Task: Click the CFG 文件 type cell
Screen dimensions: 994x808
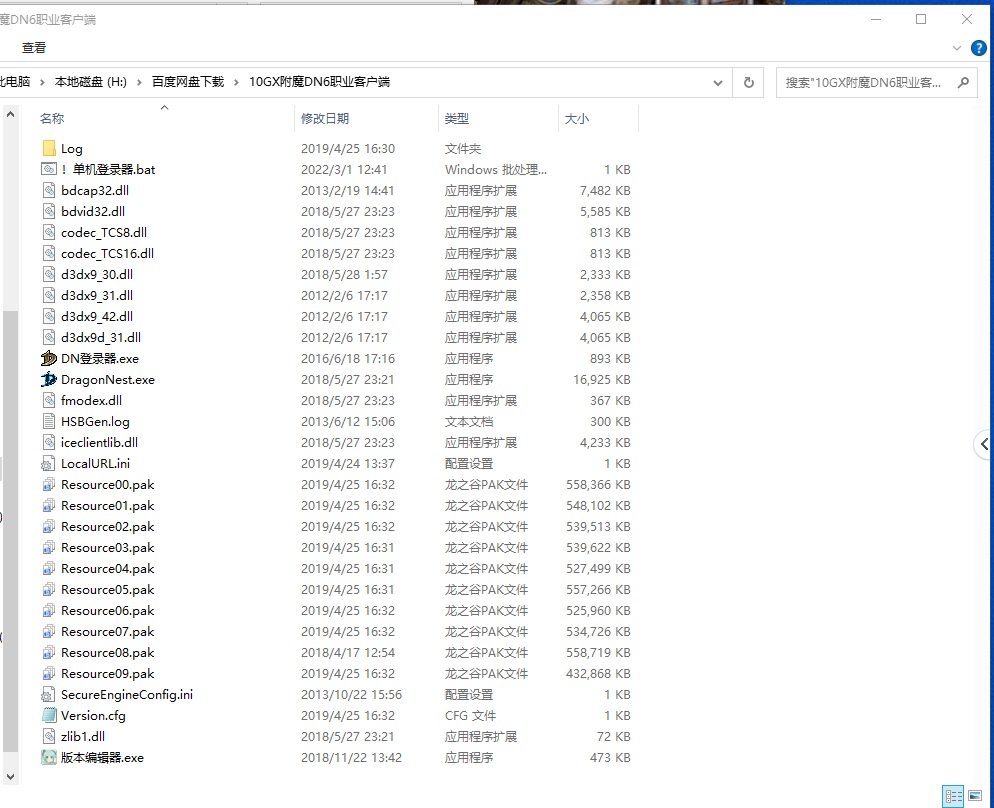Action: [470, 715]
